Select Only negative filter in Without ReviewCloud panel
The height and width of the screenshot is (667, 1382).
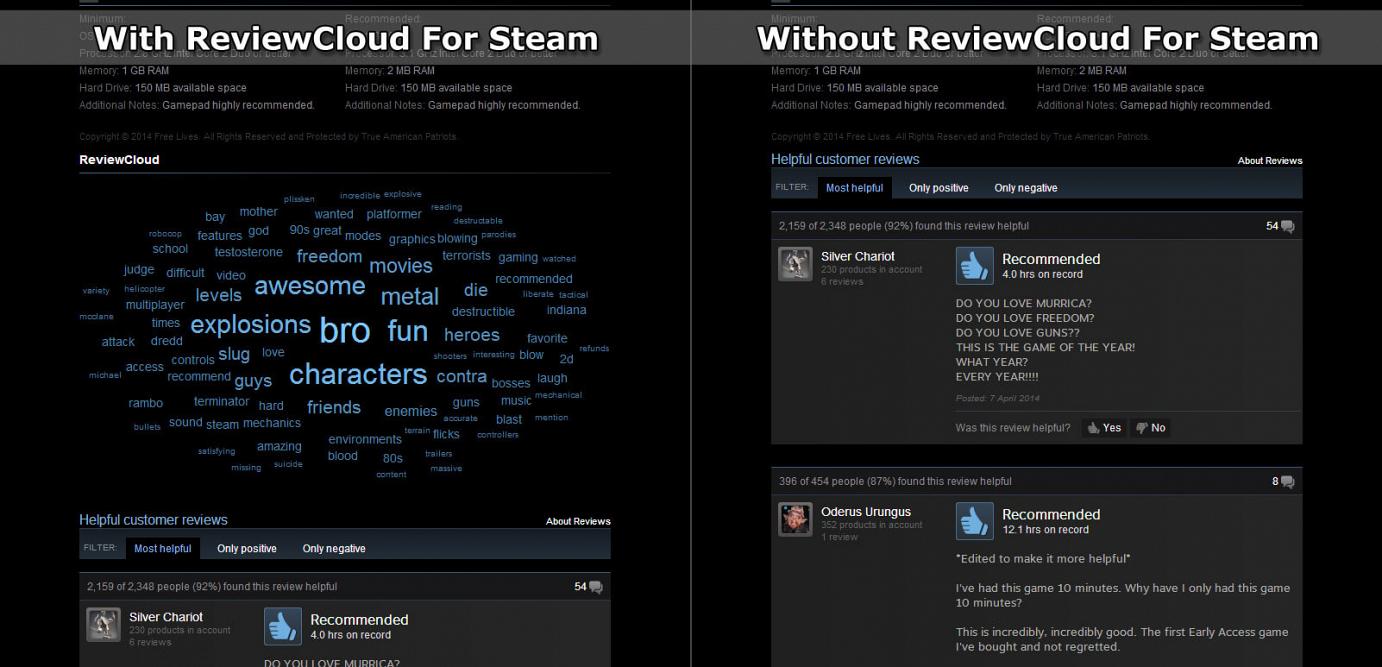pos(1026,188)
